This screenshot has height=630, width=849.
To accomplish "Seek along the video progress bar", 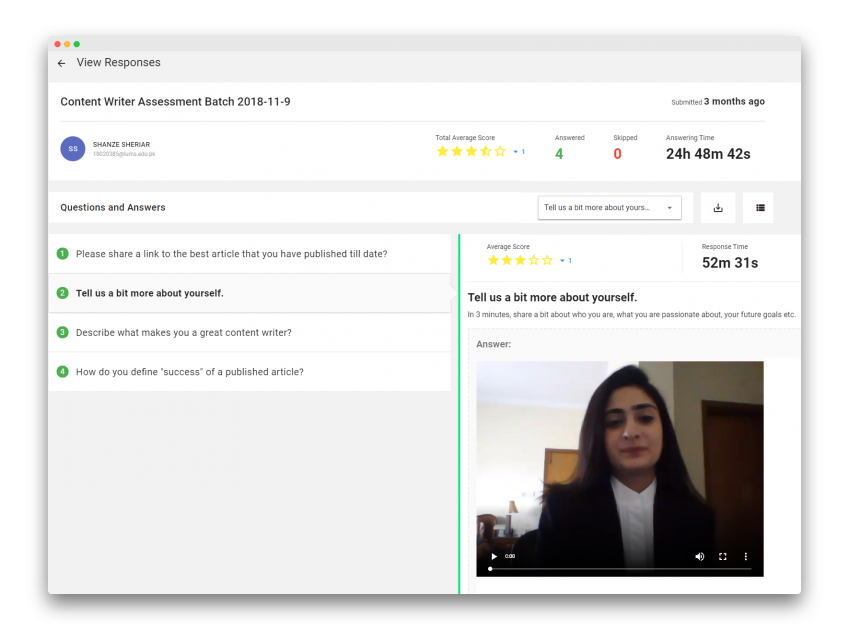I will [620, 568].
